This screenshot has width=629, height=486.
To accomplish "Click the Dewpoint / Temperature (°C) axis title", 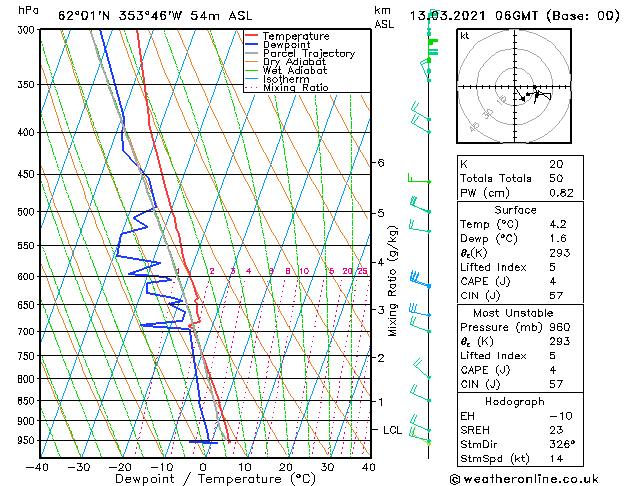I will tap(215, 479).
